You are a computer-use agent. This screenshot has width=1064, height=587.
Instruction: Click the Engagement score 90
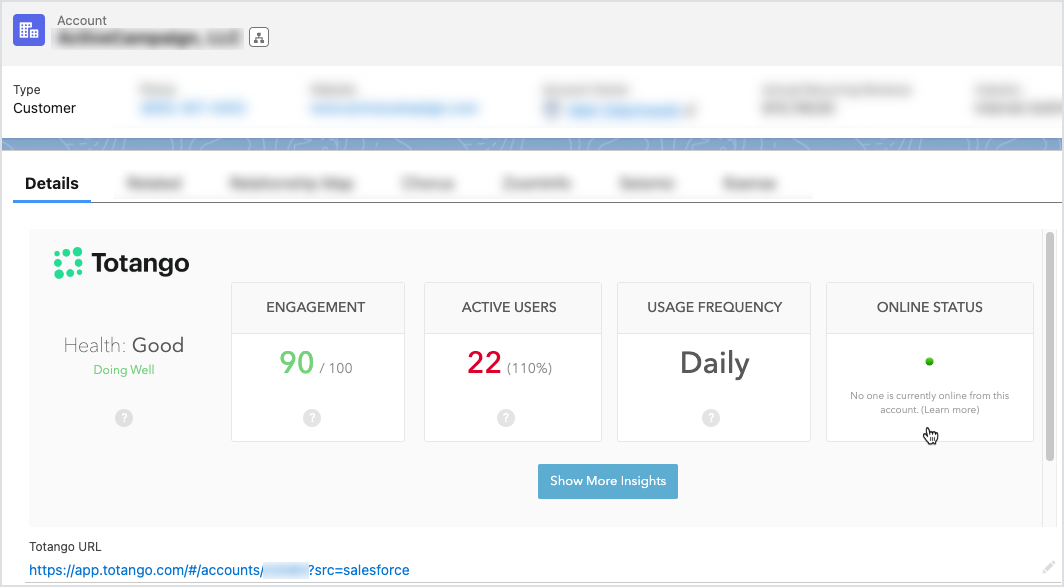297,363
